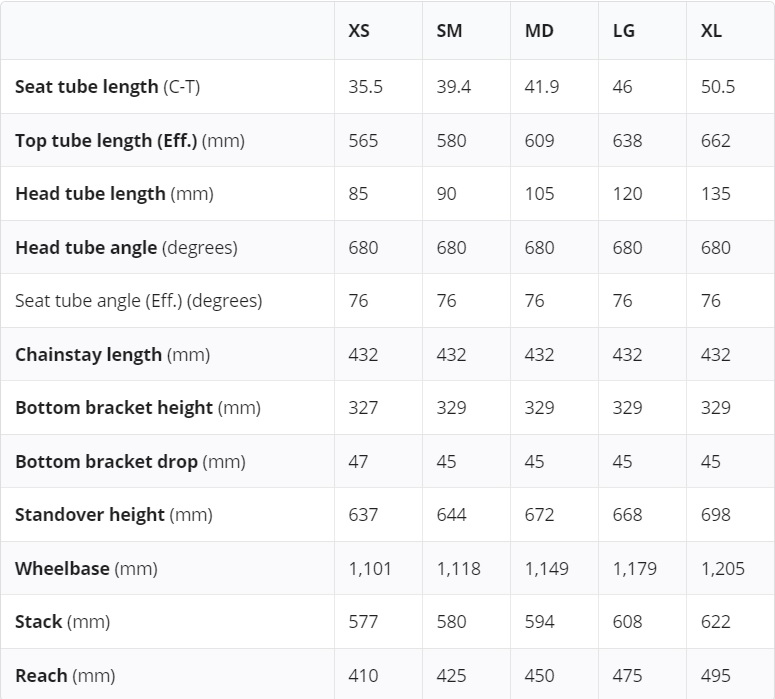Screen dimensions: 775x699
Task: Click the Standover height label
Action: click(113, 515)
